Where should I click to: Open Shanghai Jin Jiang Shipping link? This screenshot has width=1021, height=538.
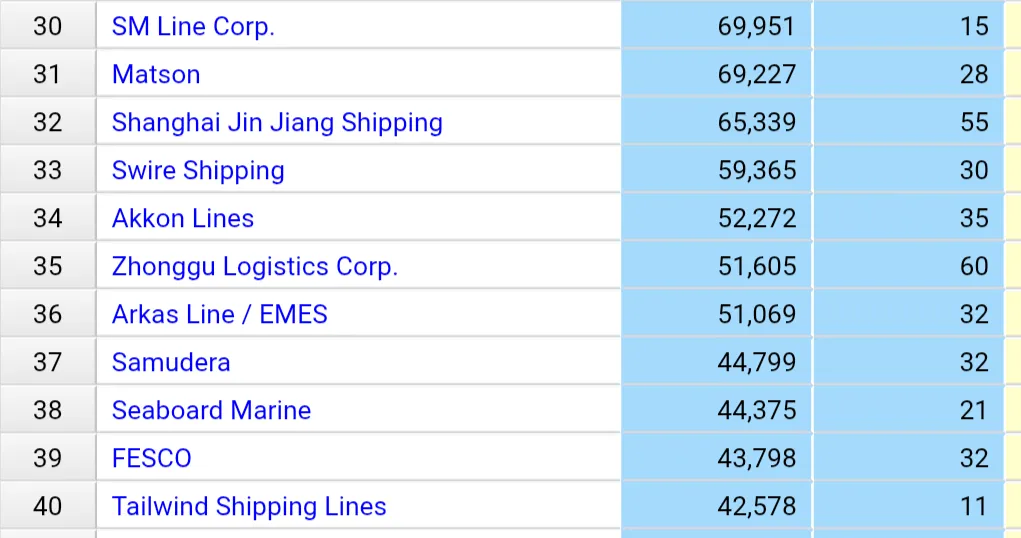coord(277,122)
